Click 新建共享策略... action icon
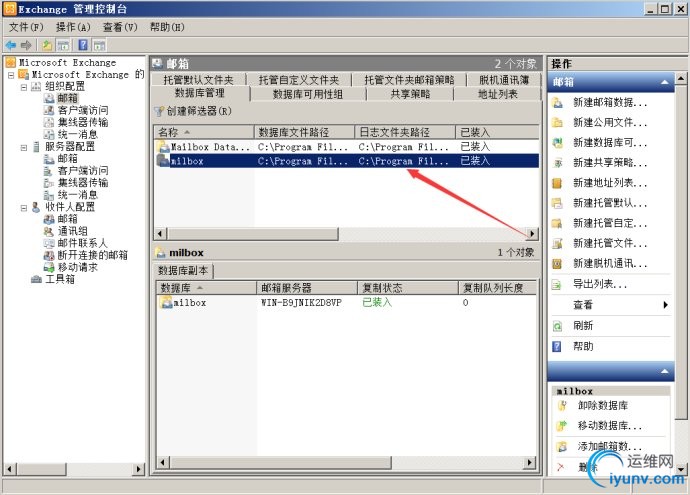The image size is (690, 495). click(x=557, y=163)
